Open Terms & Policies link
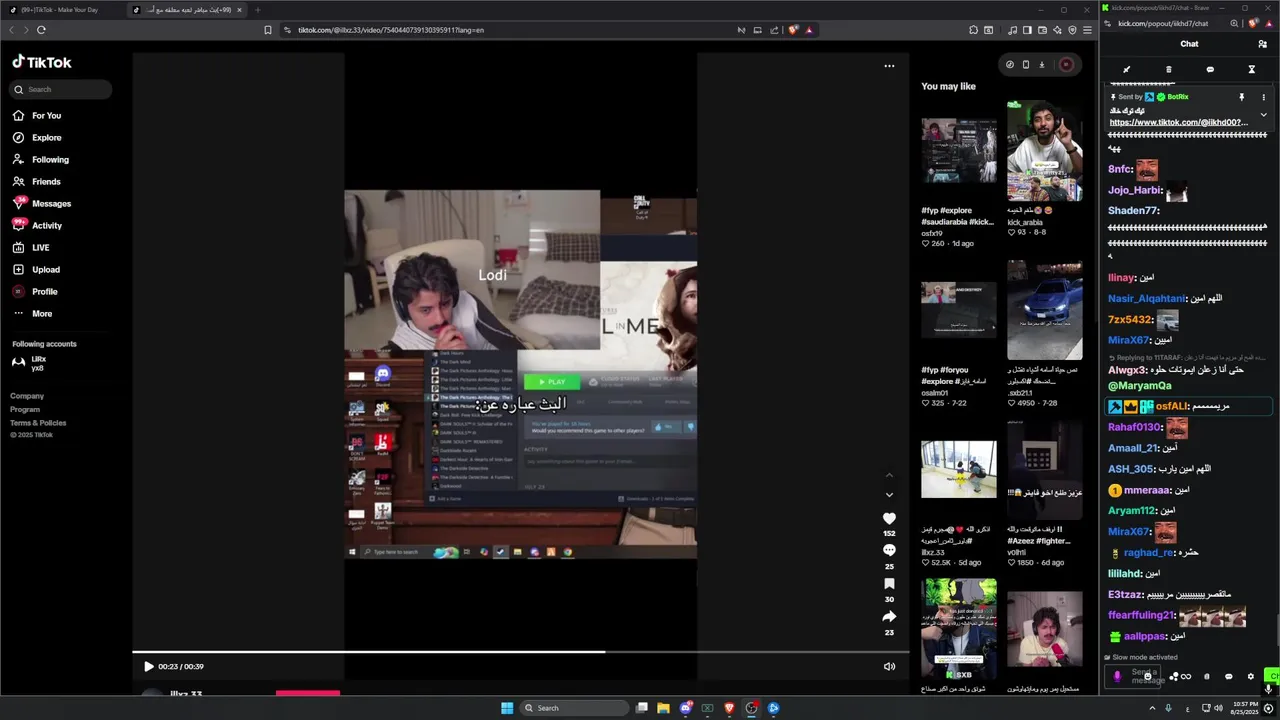This screenshot has width=1280, height=720. (x=38, y=422)
